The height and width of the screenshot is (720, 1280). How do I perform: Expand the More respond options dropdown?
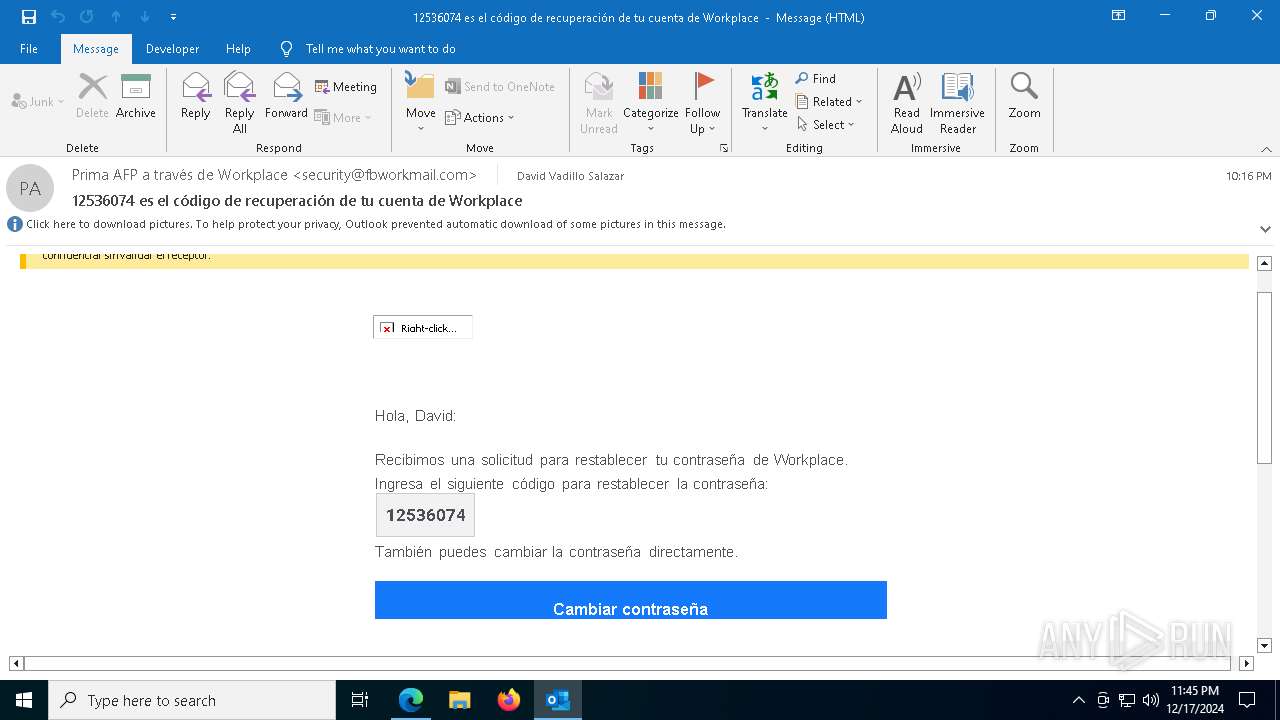point(343,117)
